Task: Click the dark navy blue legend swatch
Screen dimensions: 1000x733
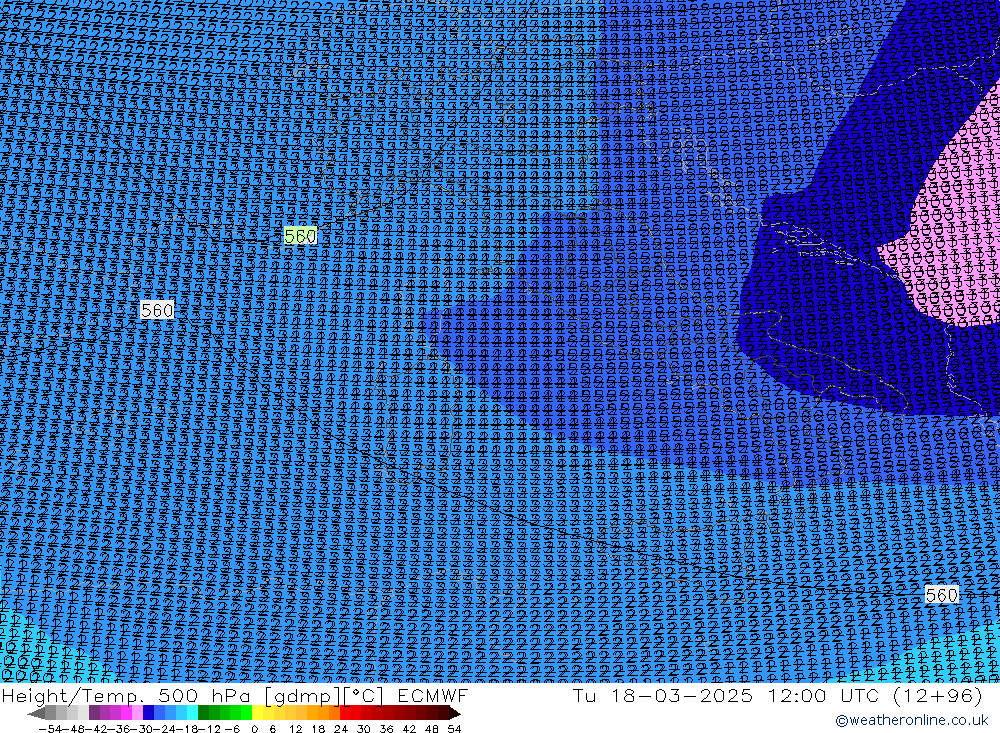Action: point(149,713)
